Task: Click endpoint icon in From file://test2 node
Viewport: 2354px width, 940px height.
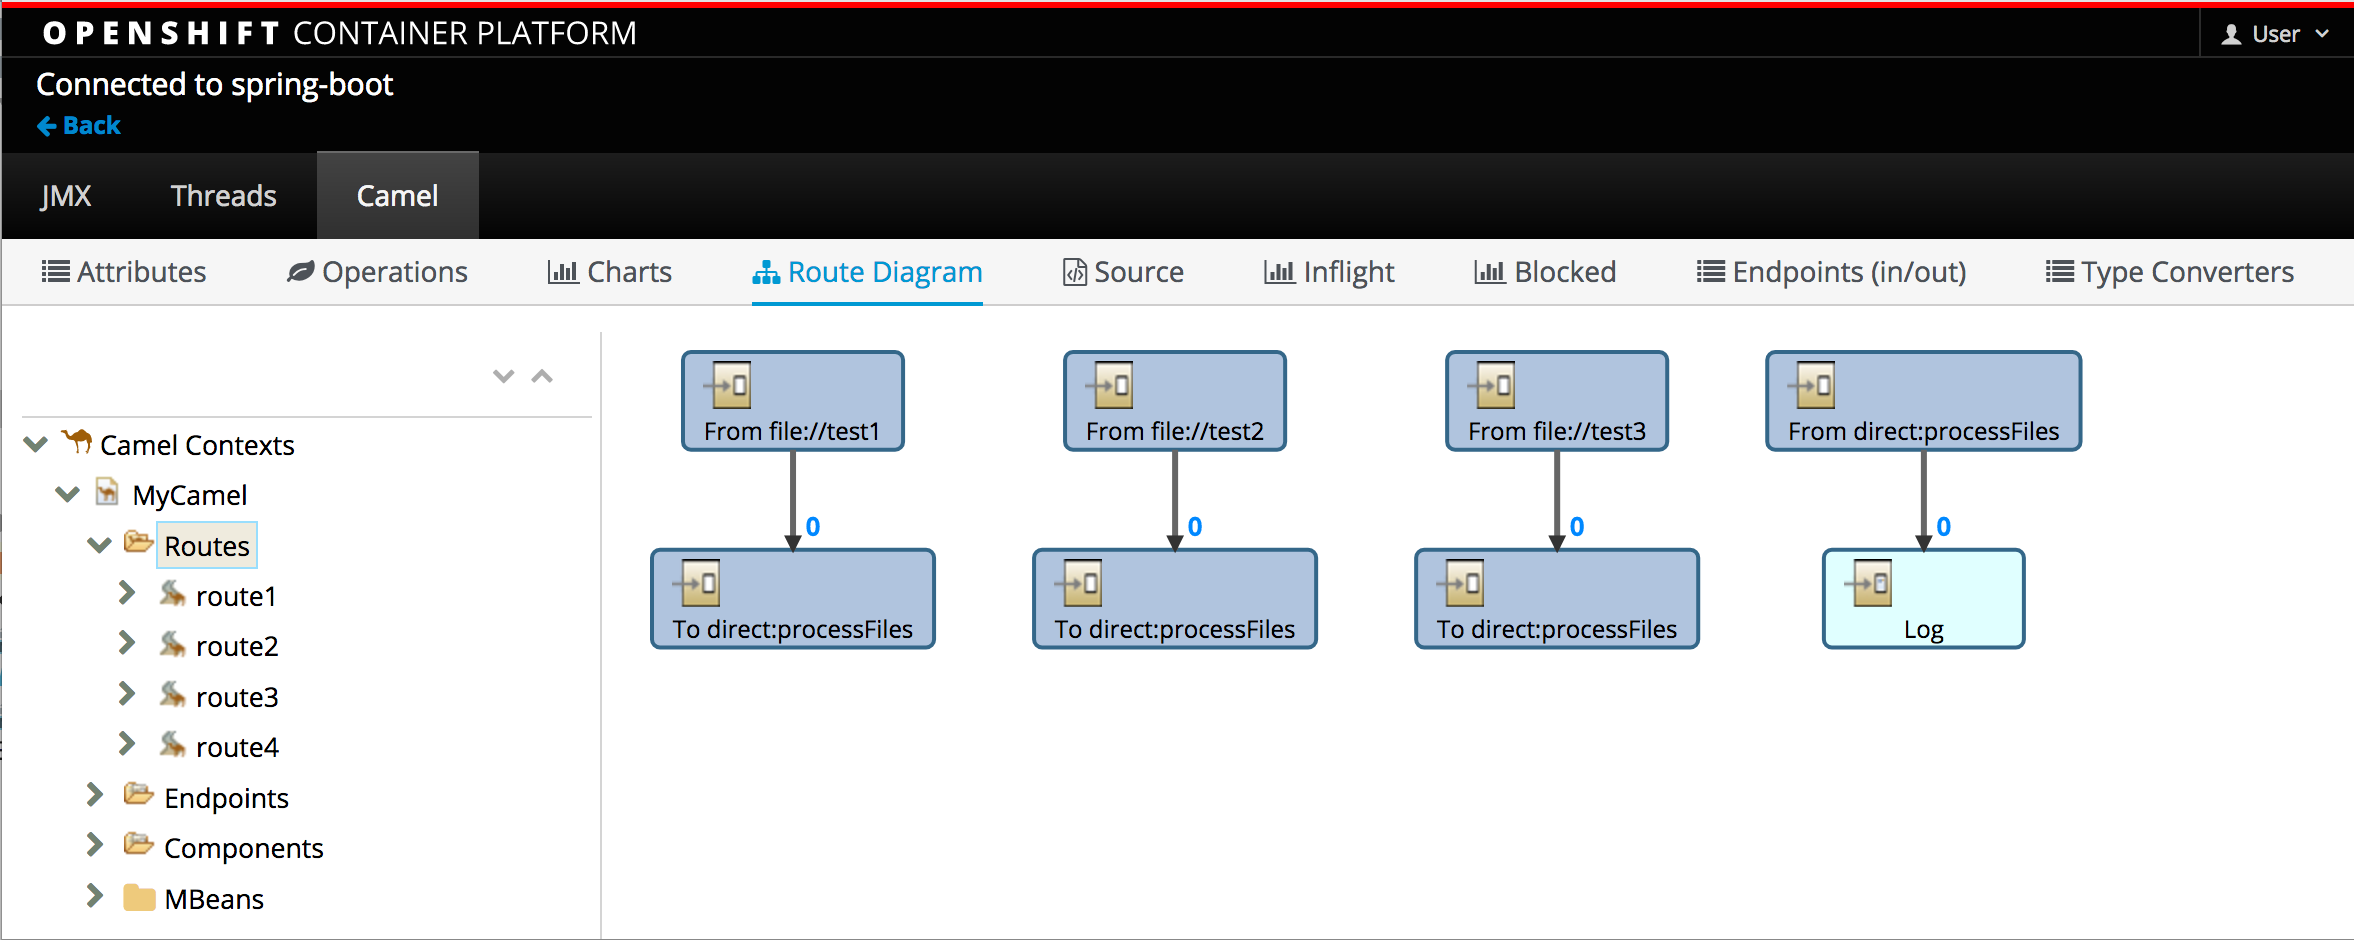Action: click(1110, 385)
